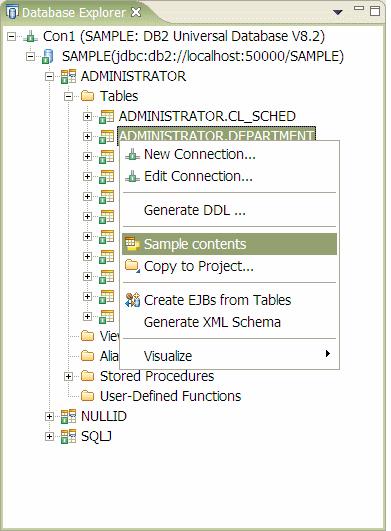Expand the ADMINISTRATOR.CL_SCHED table node

(x=87, y=116)
